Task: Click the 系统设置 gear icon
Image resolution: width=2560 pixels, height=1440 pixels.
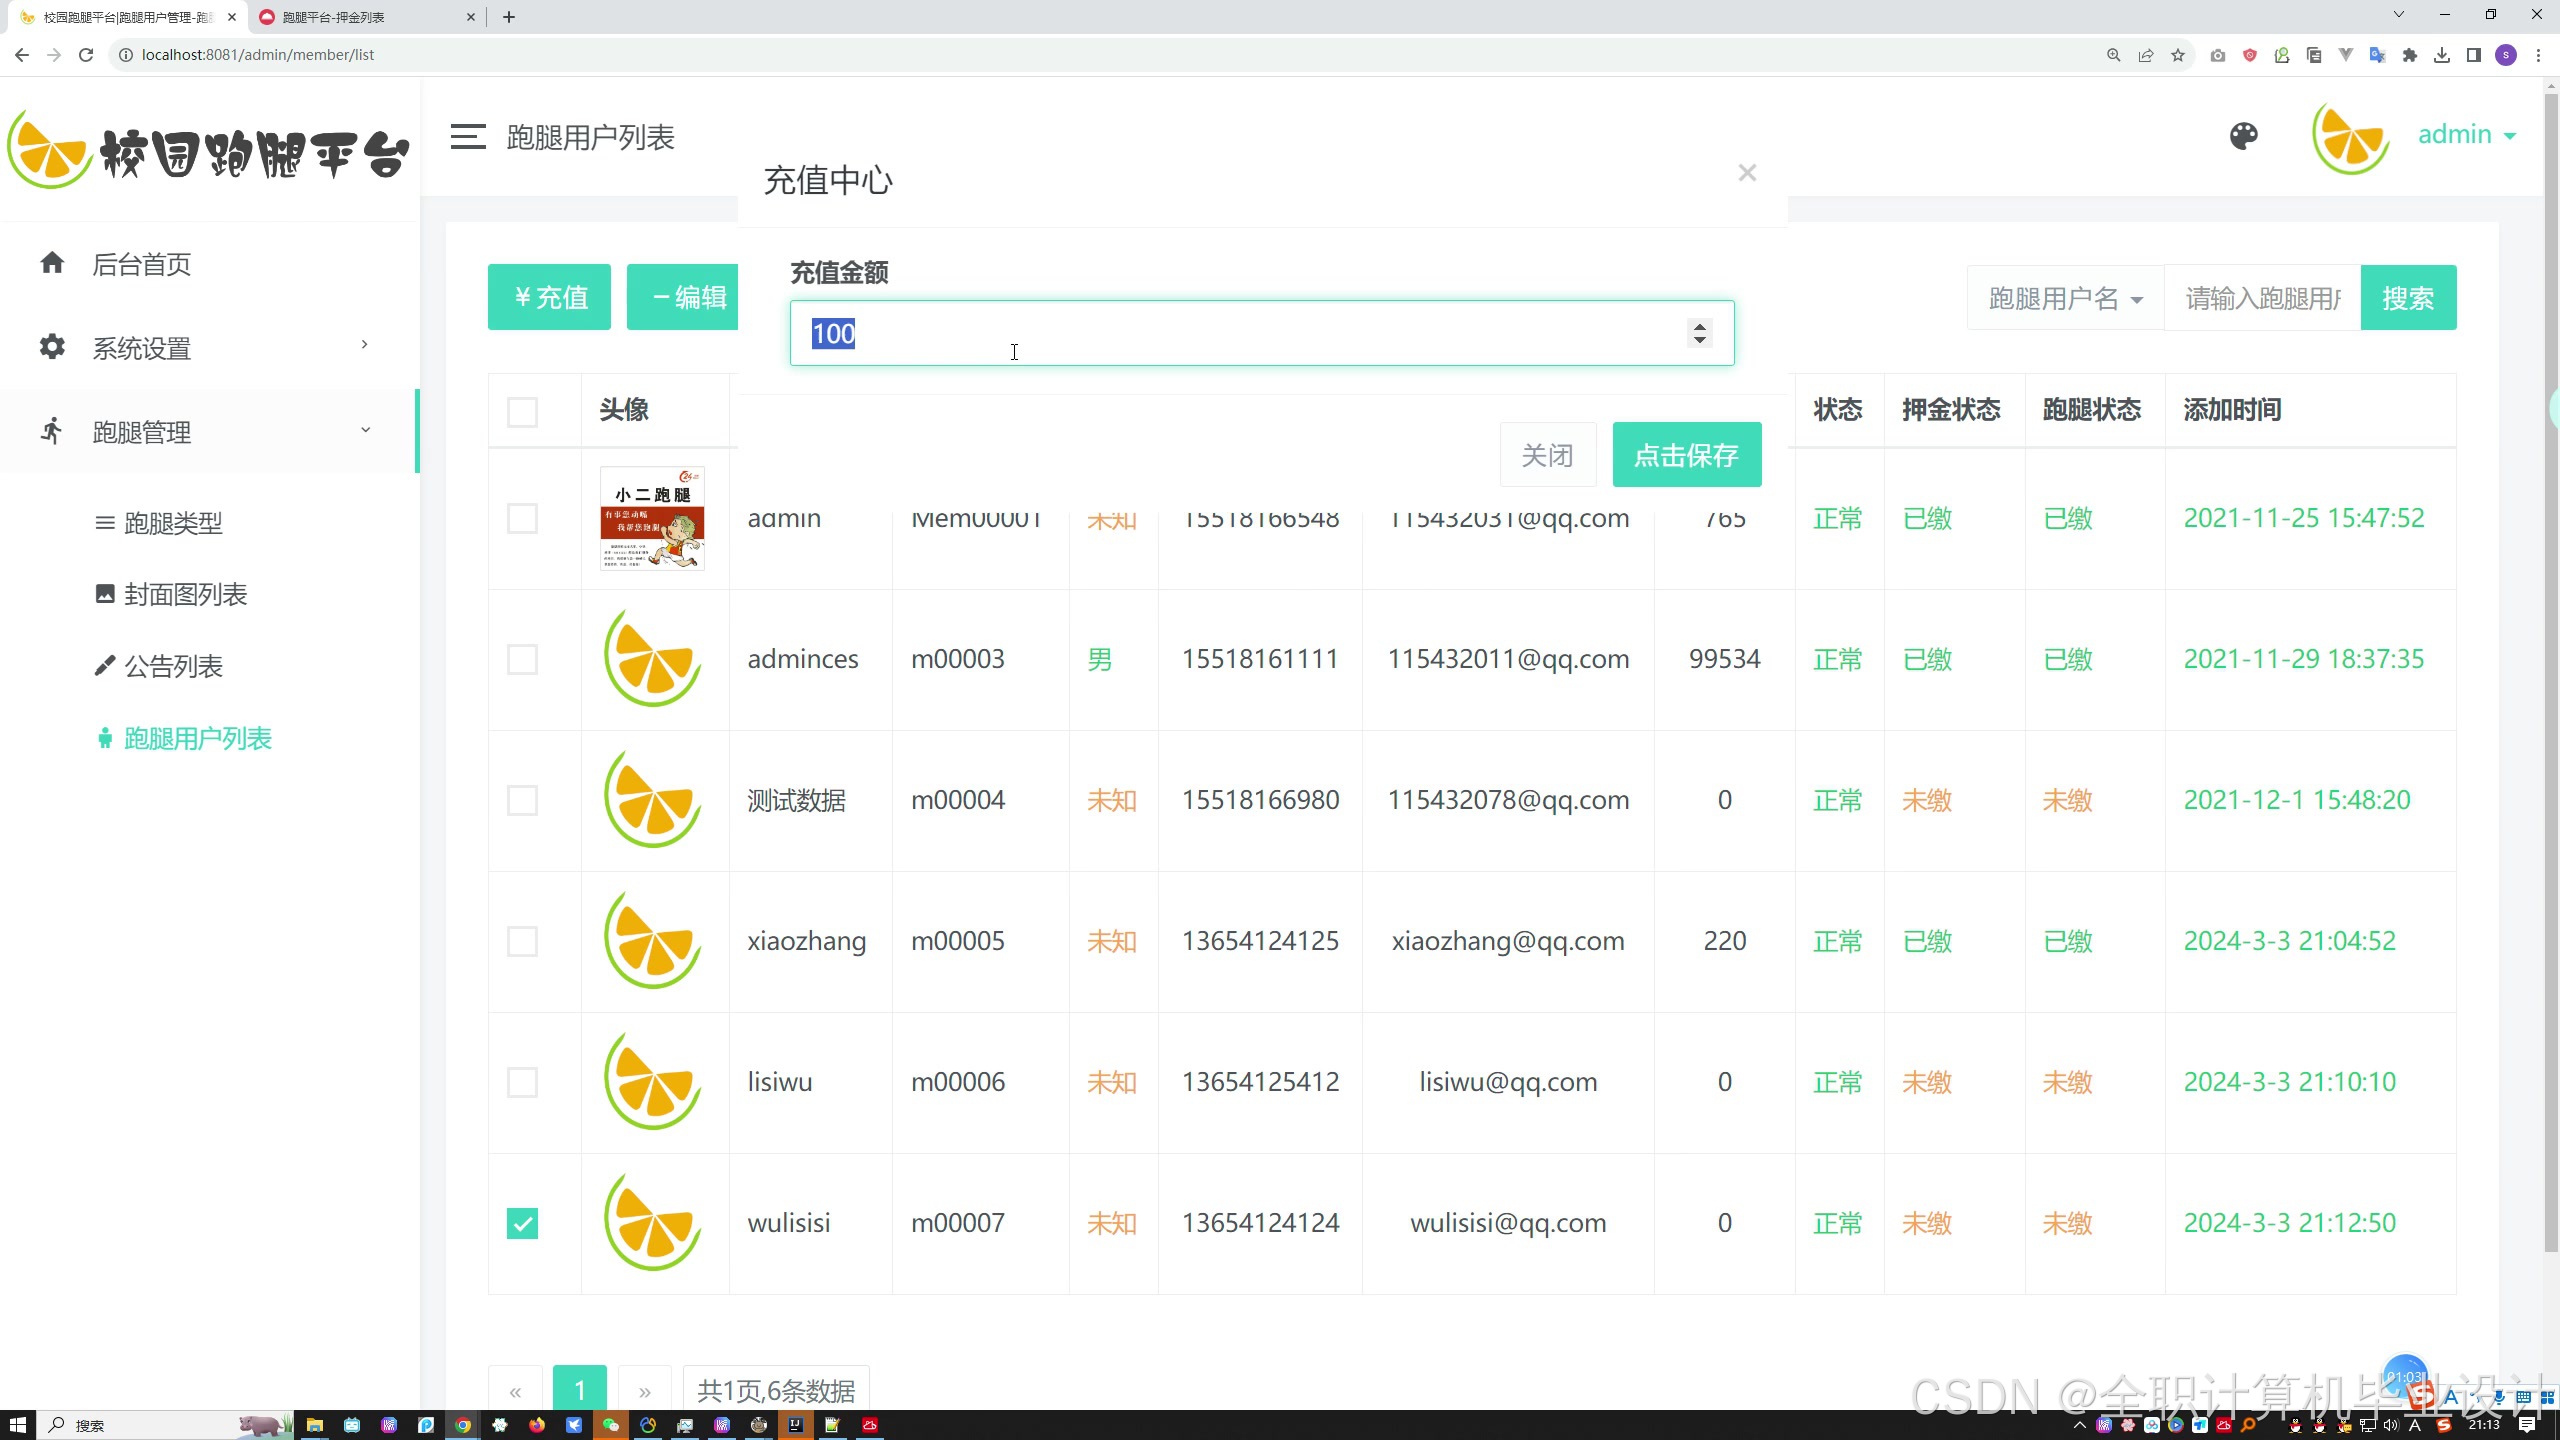Action: 52,347
